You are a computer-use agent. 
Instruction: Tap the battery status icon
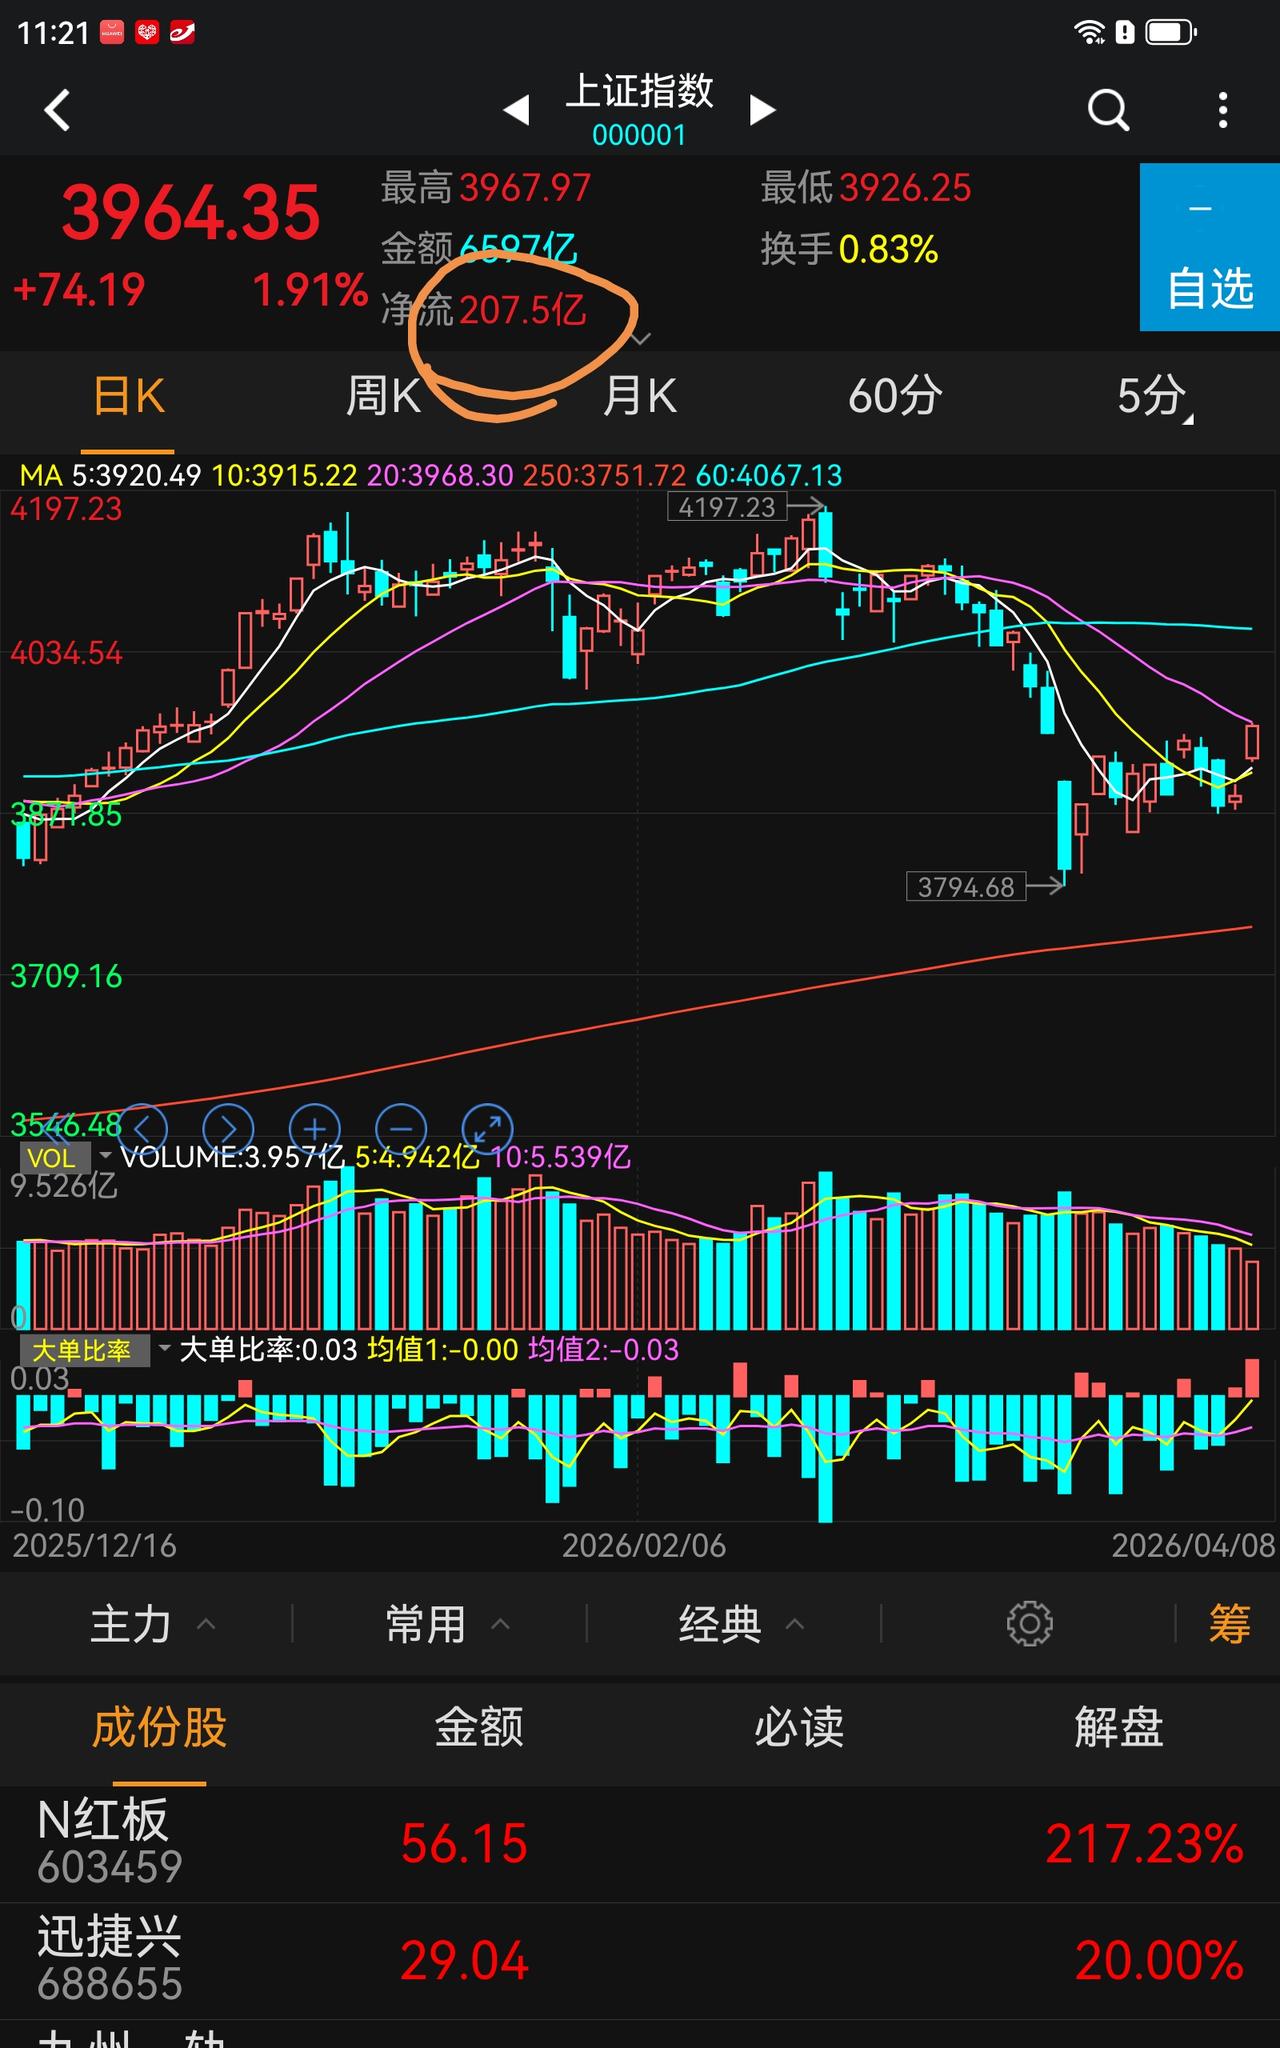(x=1171, y=33)
